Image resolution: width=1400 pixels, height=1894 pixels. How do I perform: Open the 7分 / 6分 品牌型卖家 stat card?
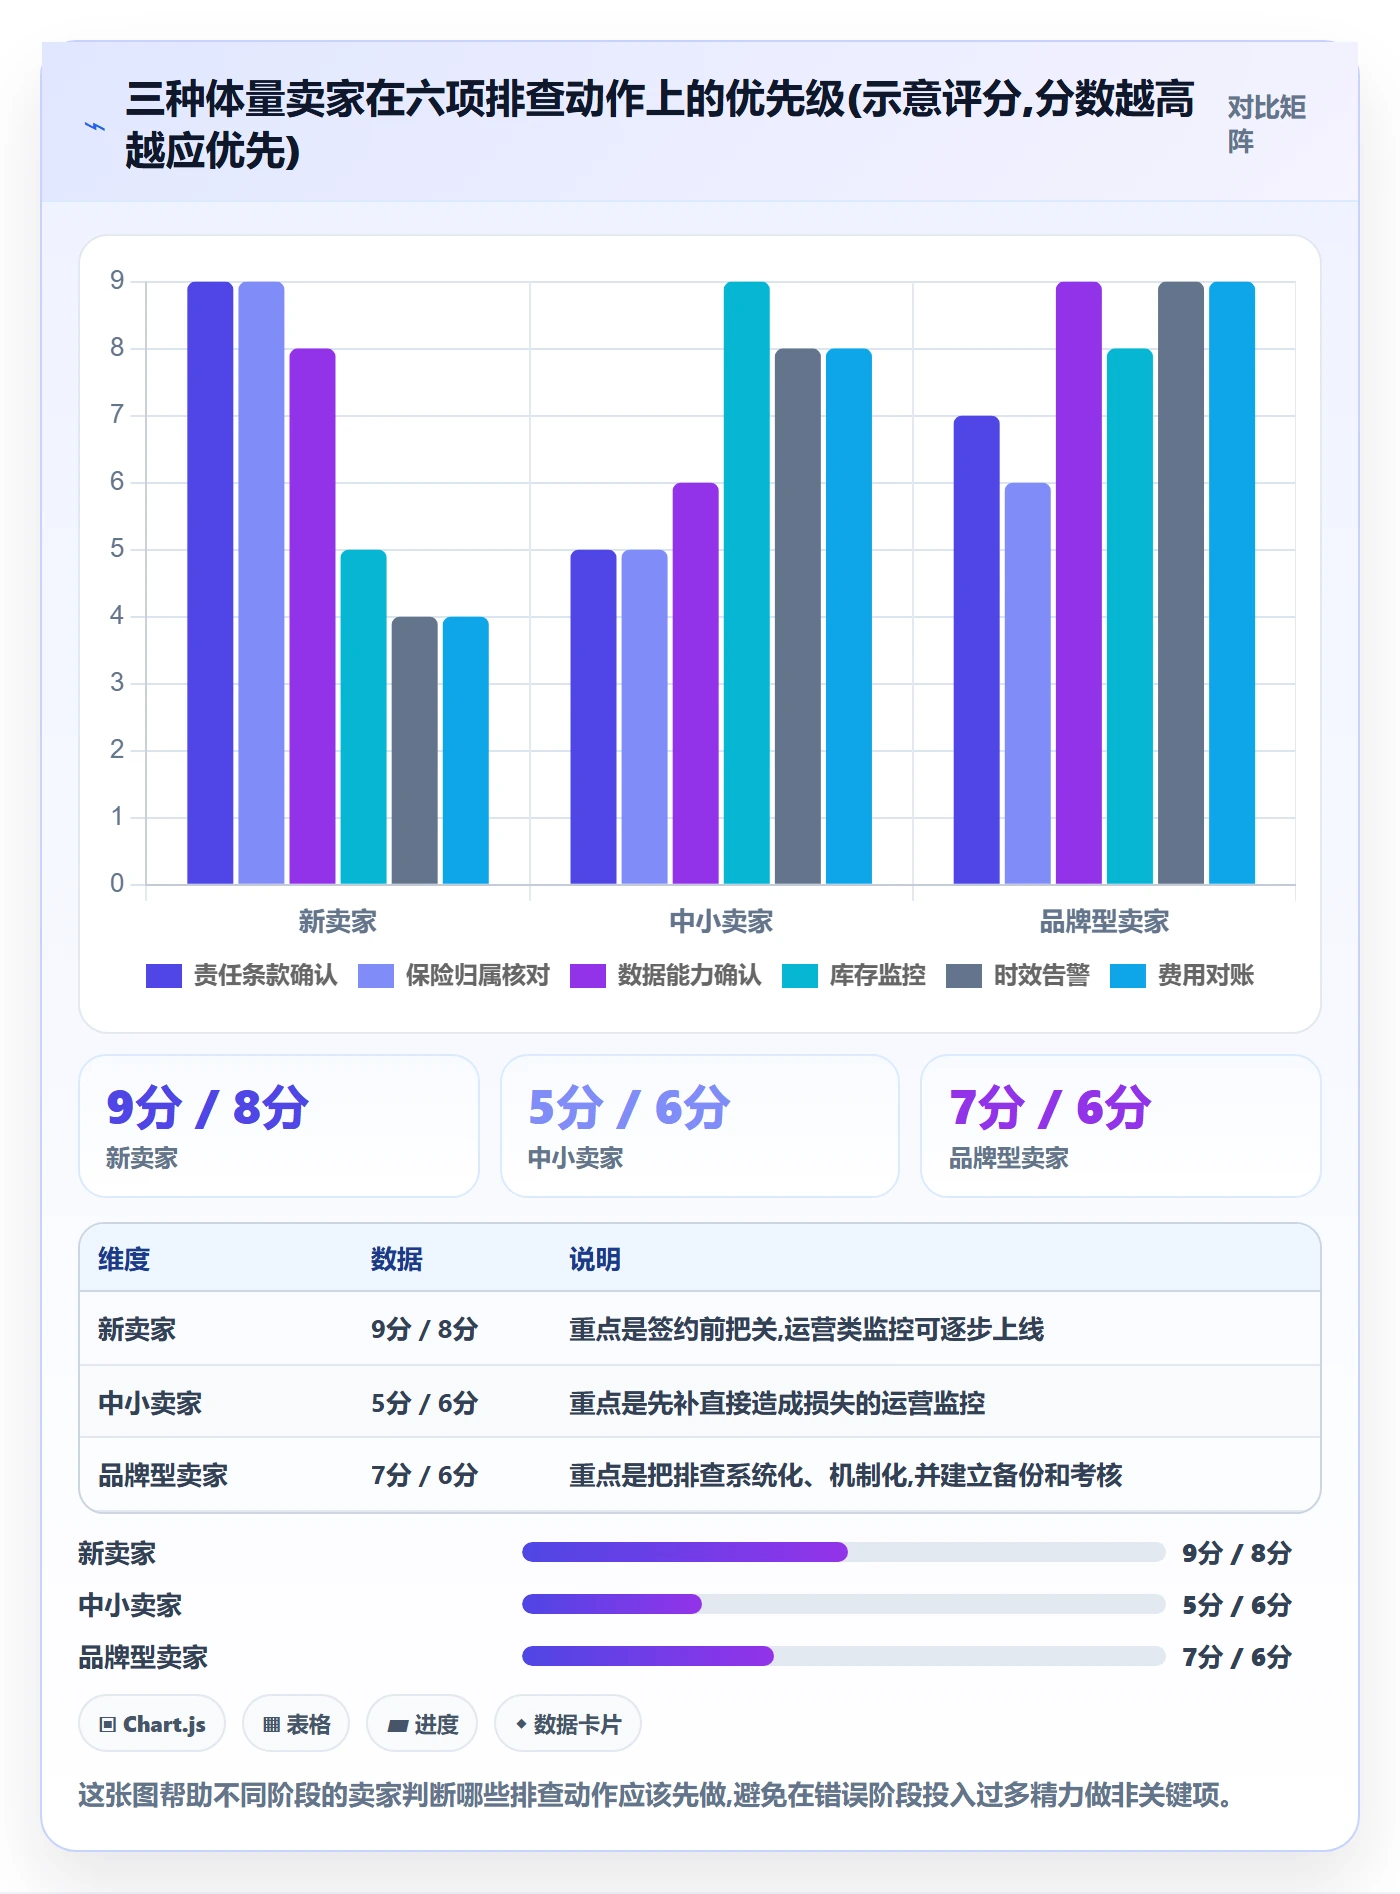1121,1126
